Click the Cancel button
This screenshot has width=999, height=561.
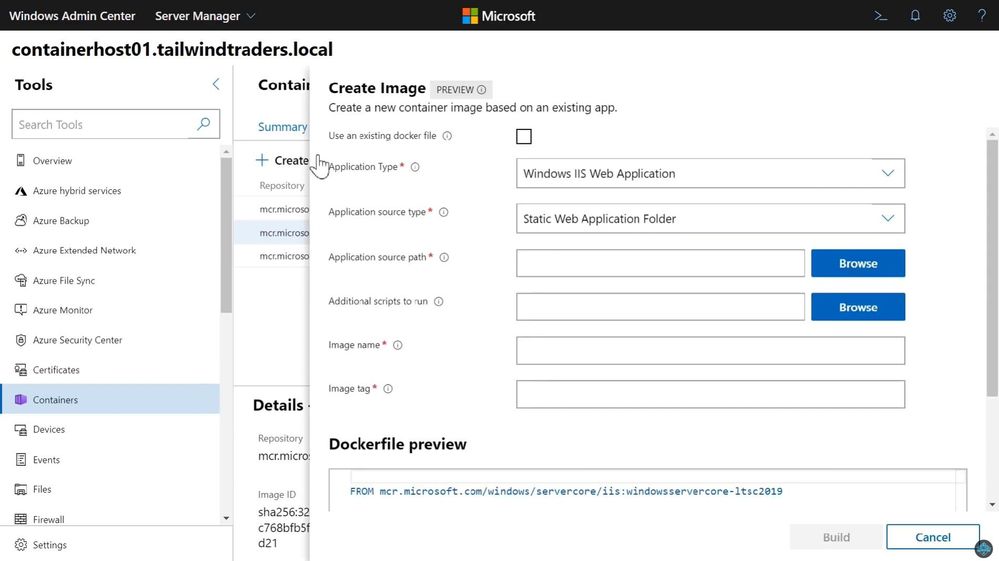click(x=933, y=537)
